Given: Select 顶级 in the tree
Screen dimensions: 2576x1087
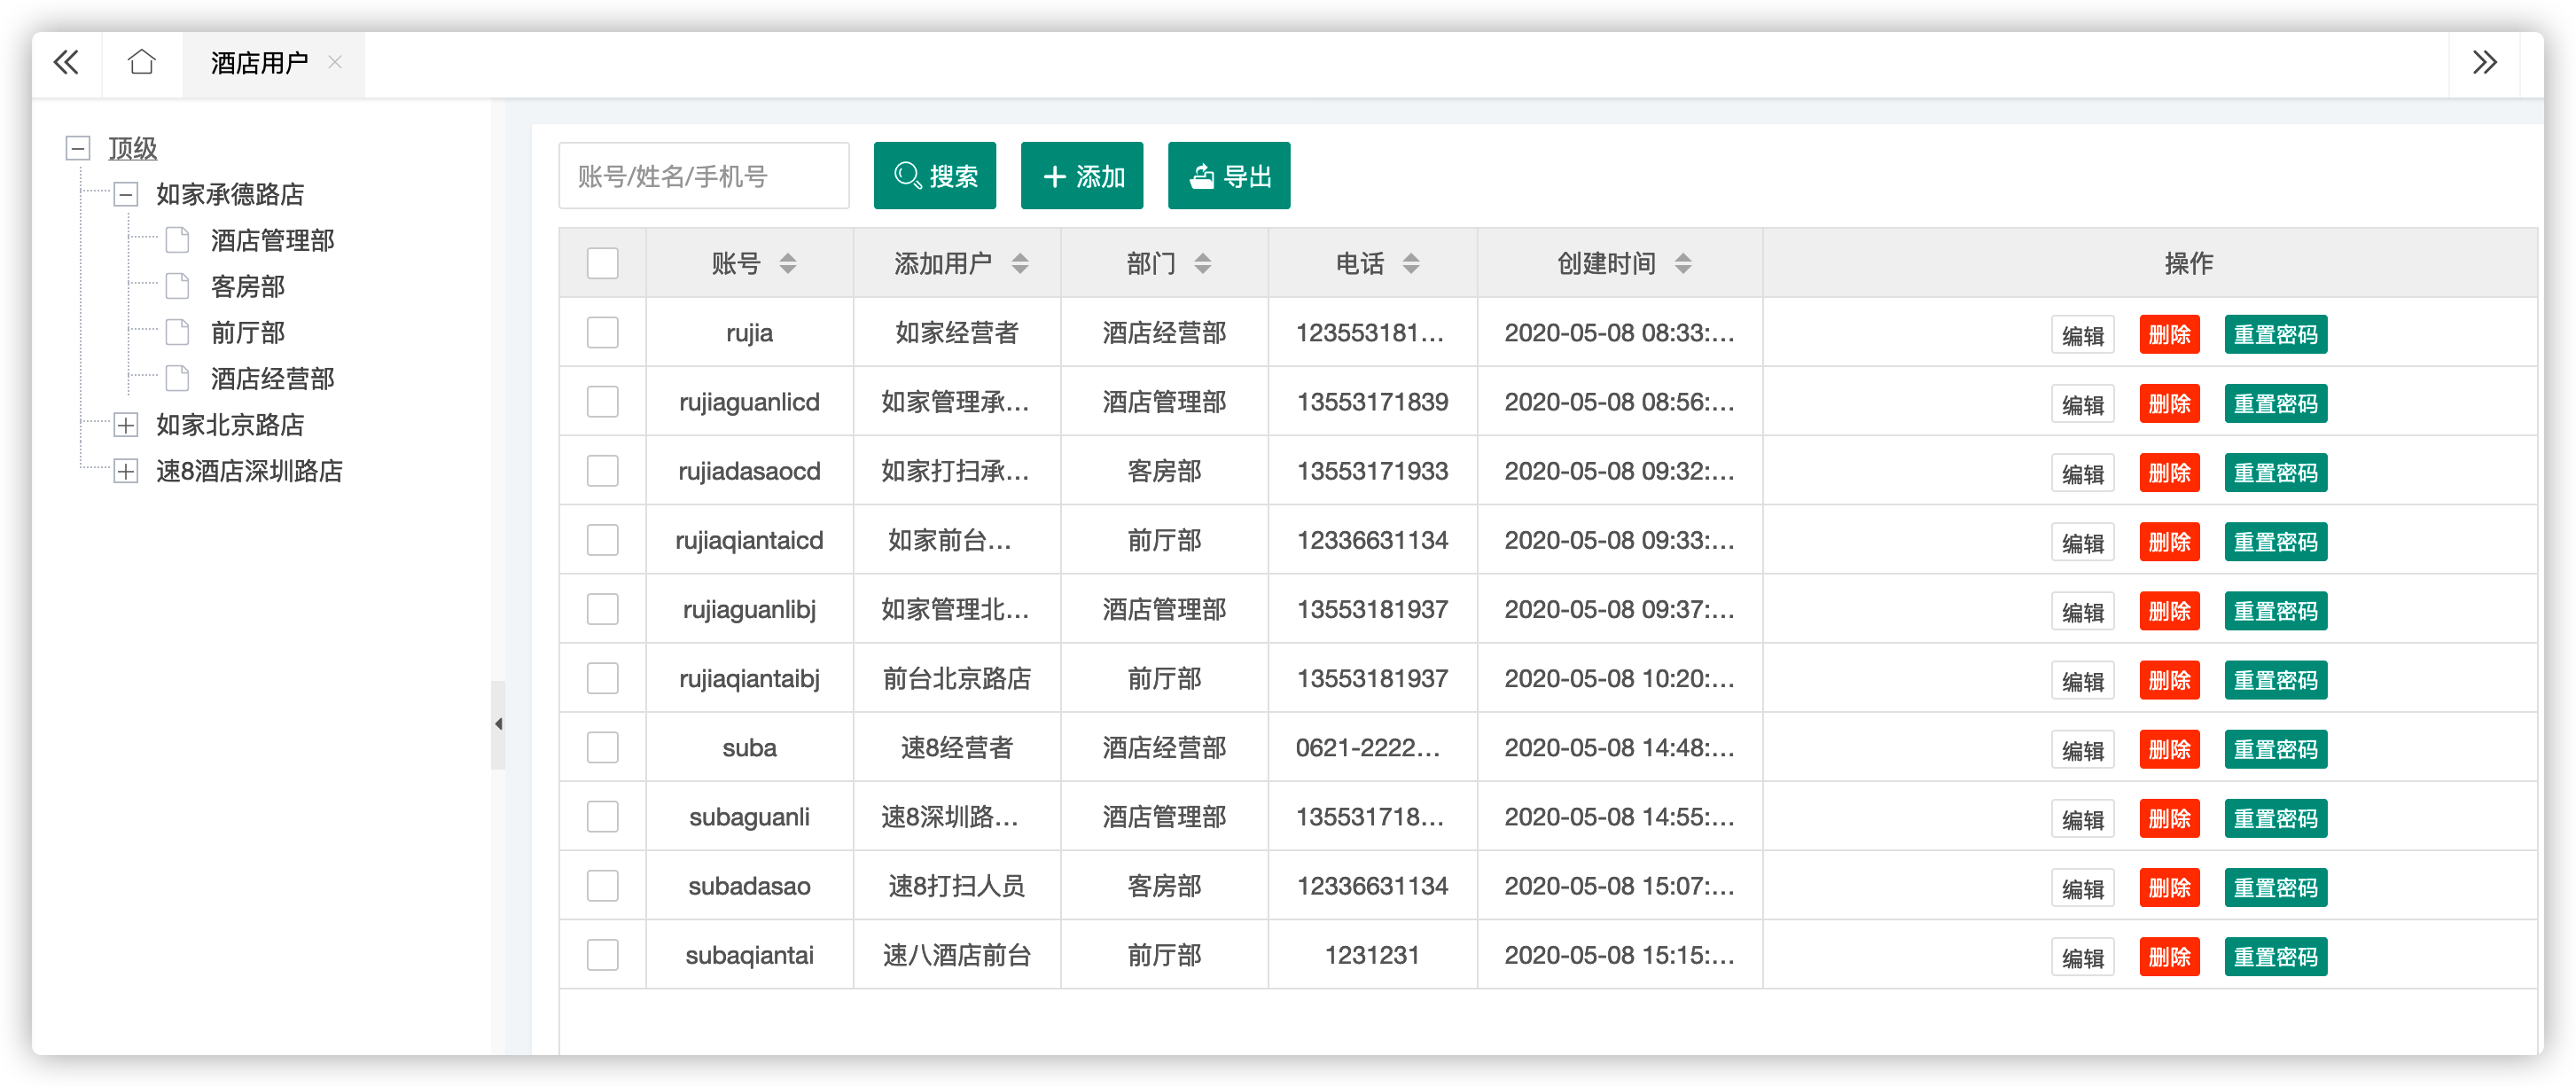Looking at the screenshot, I should 133,148.
